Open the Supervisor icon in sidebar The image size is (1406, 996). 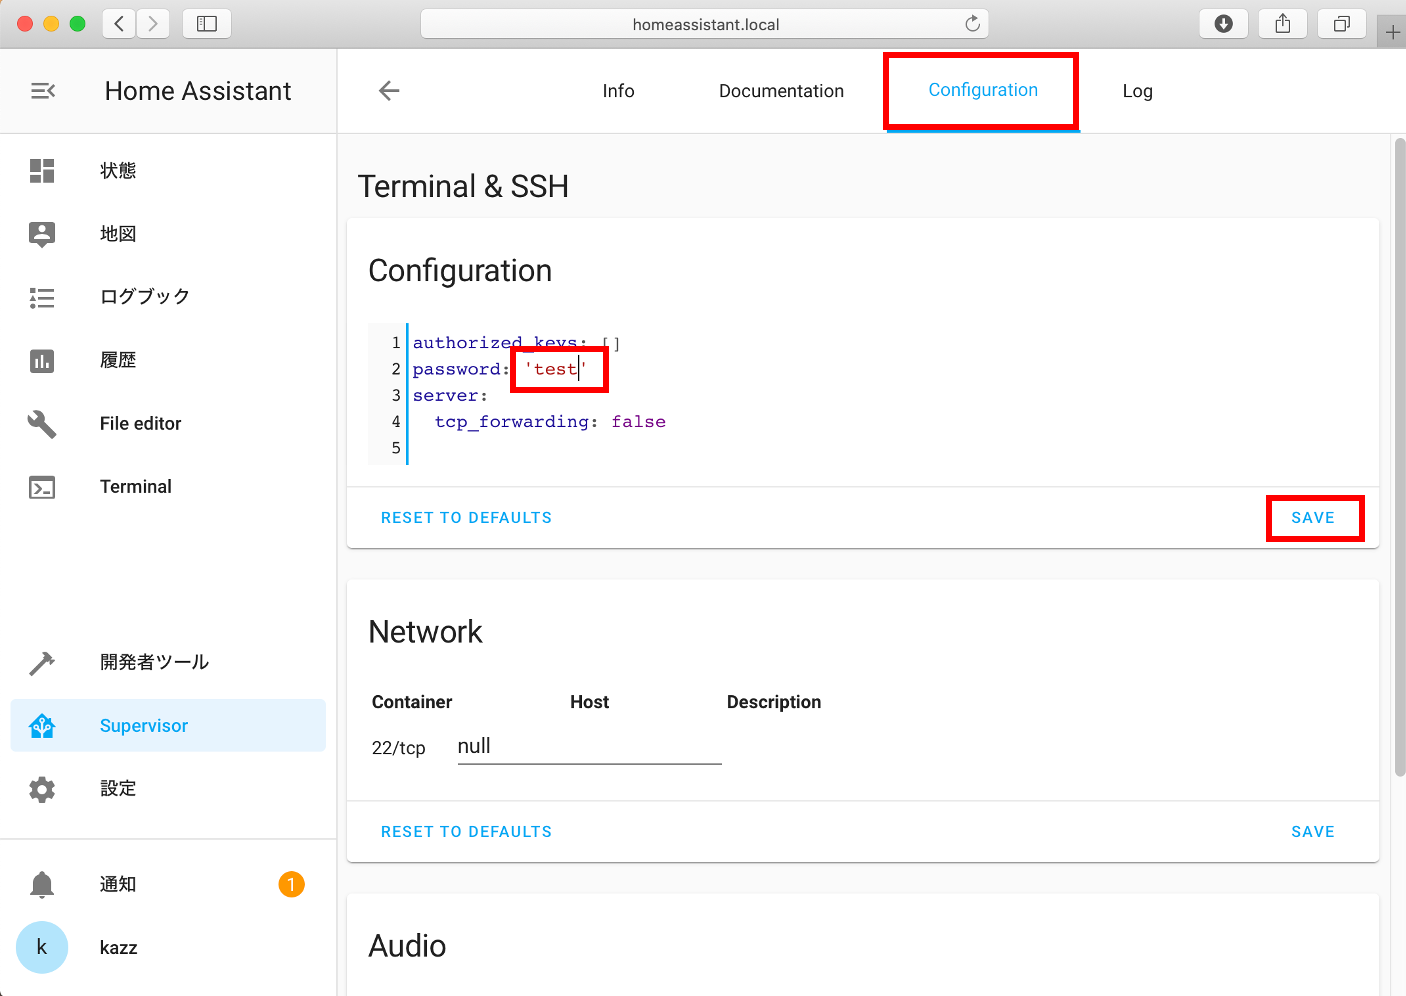coord(42,726)
